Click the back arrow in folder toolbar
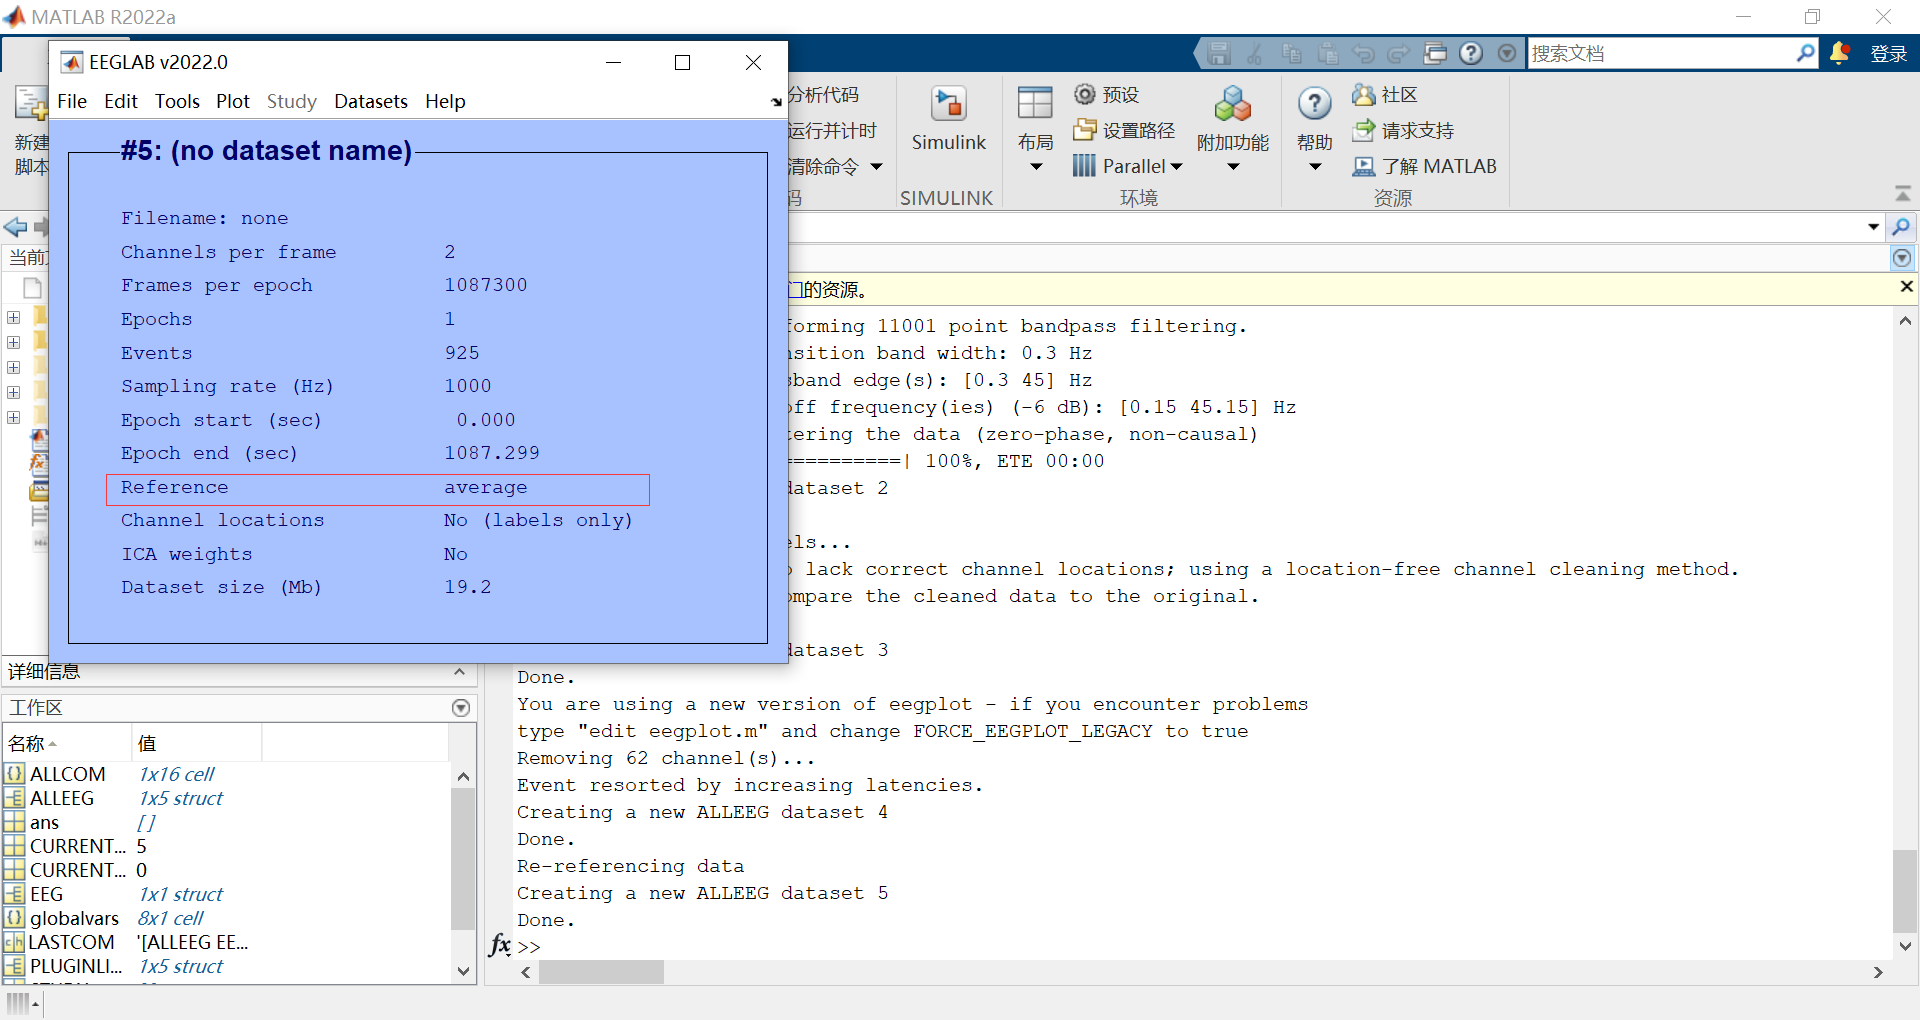 [15, 227]
